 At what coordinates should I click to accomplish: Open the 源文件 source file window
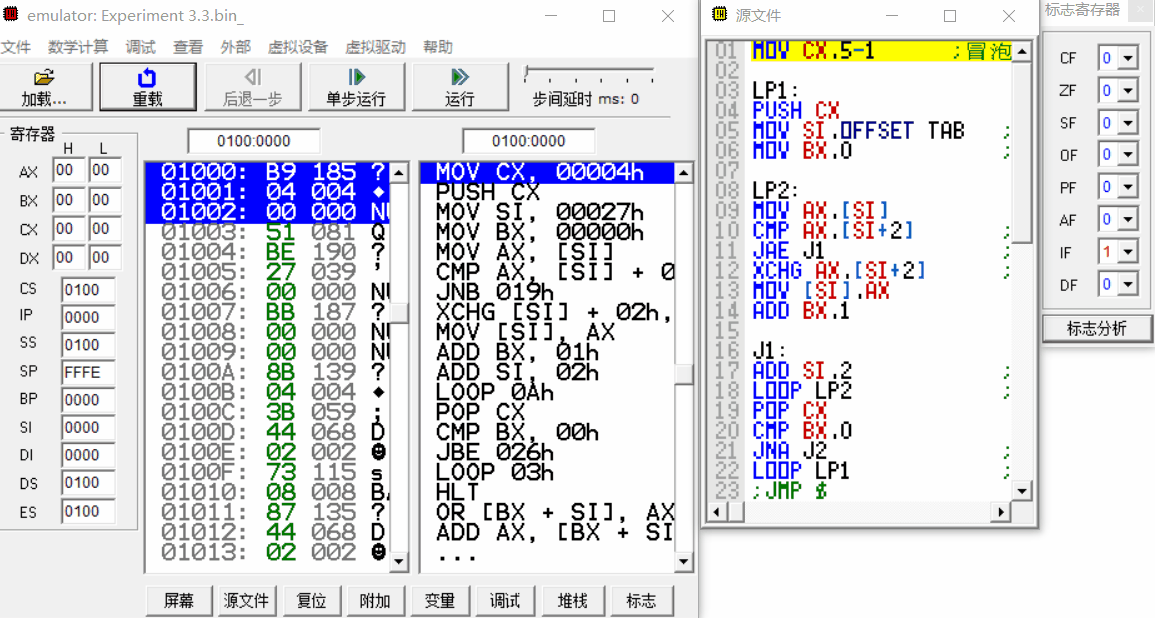tap(245, 600)
